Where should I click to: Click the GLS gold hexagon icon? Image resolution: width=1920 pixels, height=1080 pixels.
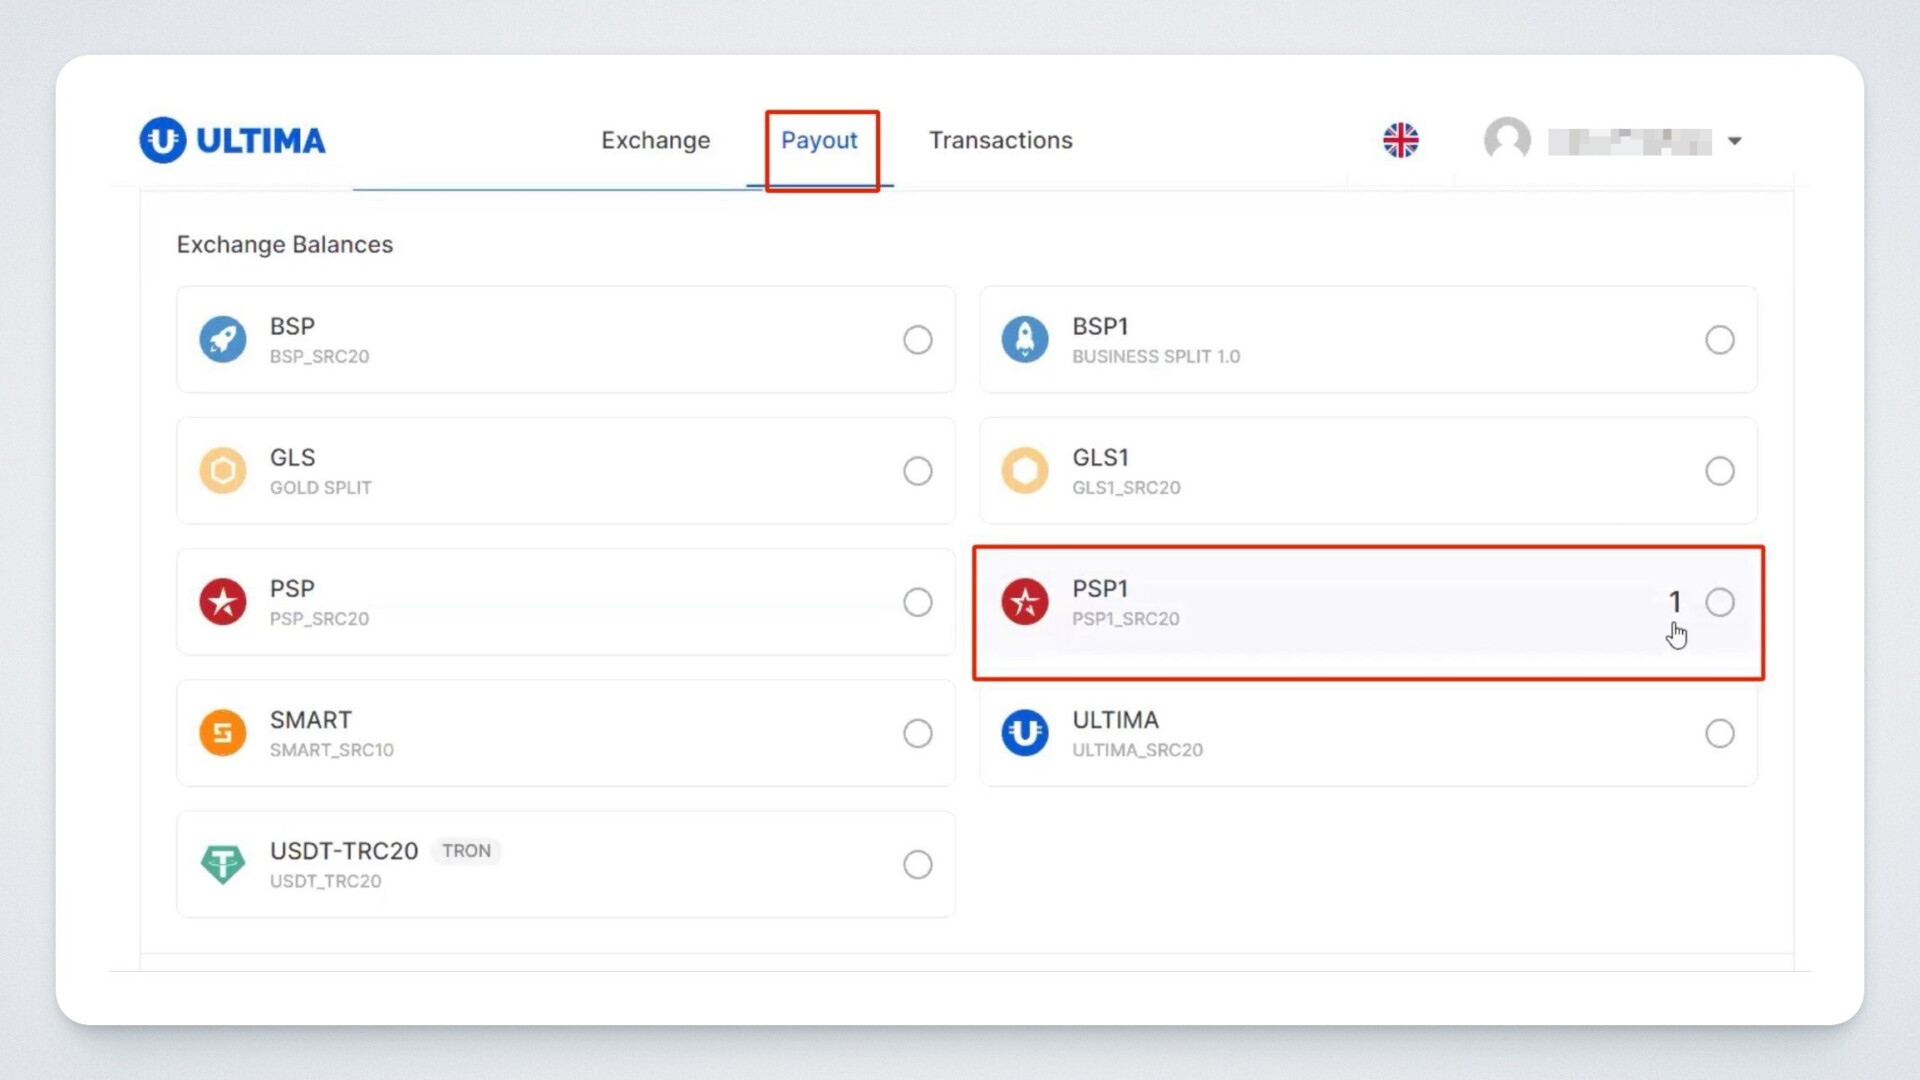[x=222, y=471]
